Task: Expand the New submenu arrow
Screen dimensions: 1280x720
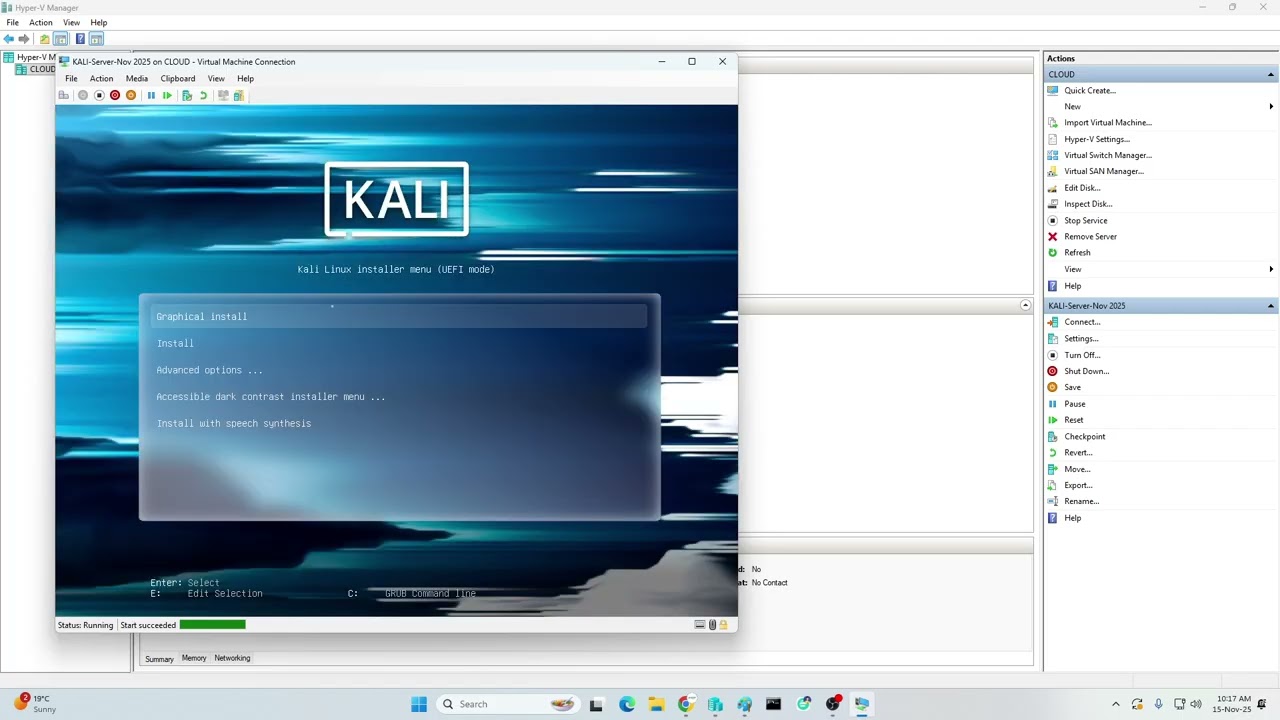Action: [x=1271, y=106]
